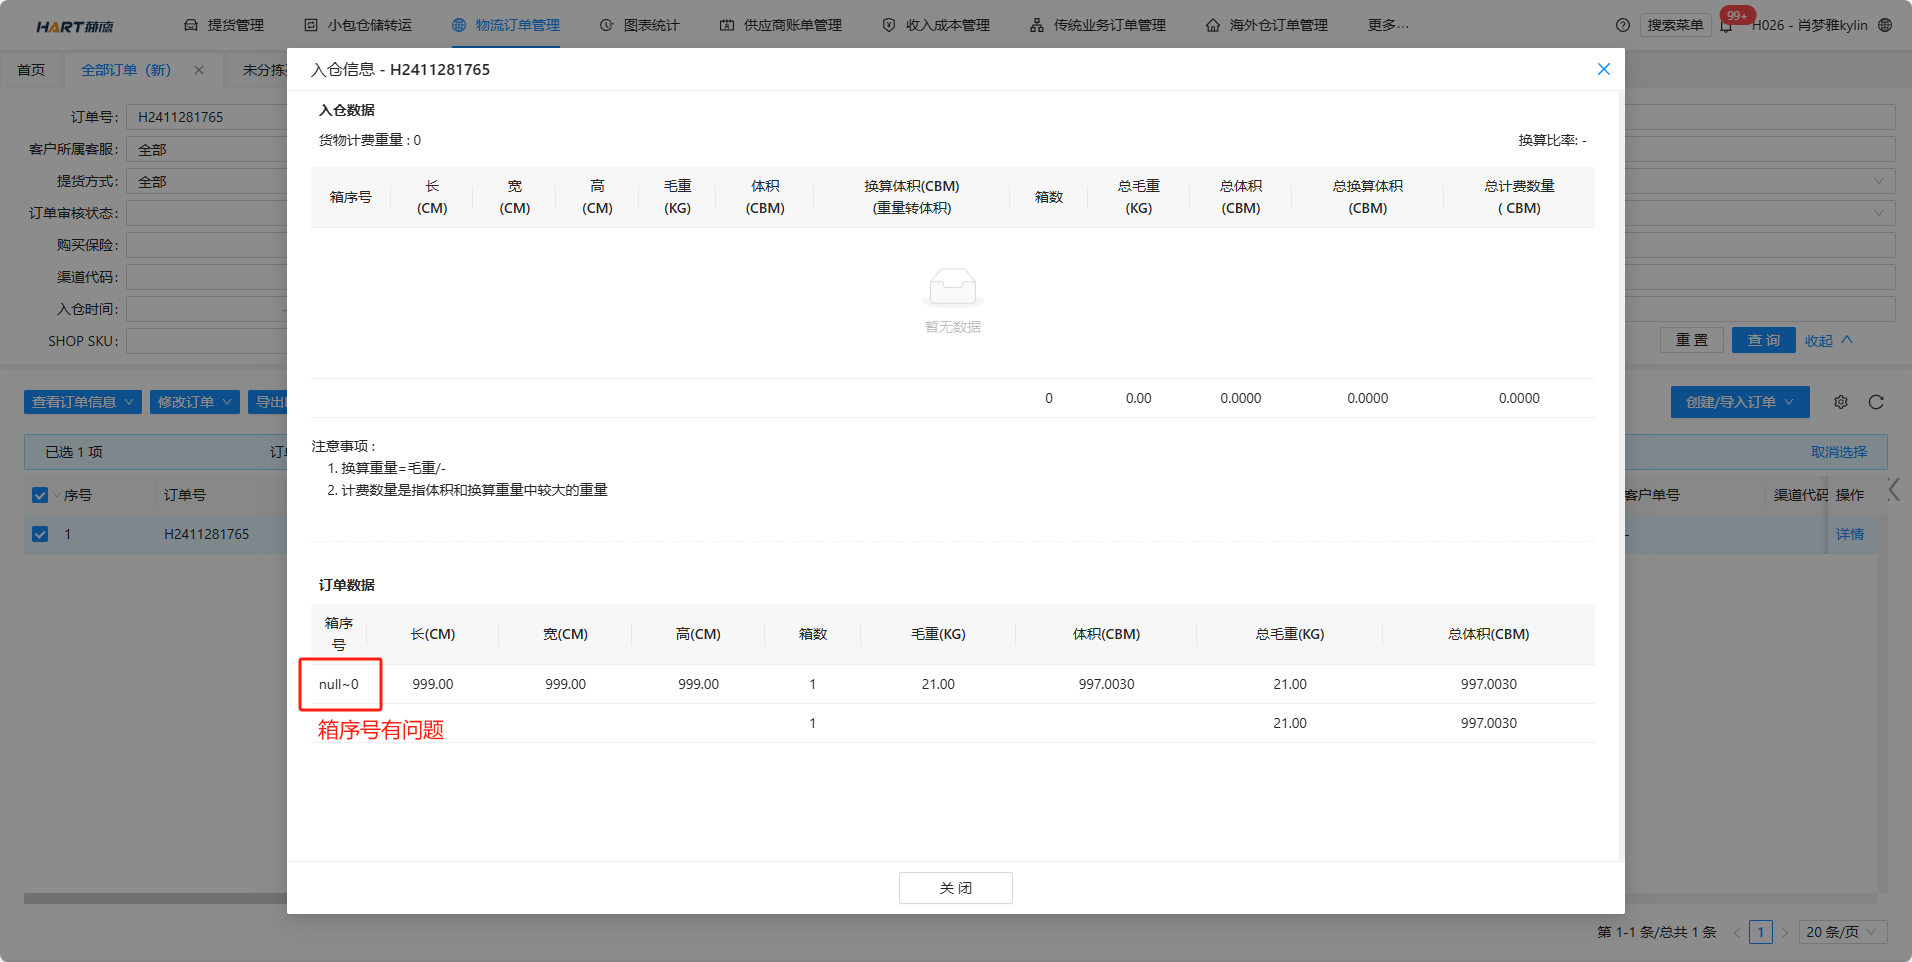Collapse the right side panel arrow
The width and height of the screenshot is (1912, 962).
pyautogui.click(x=1893, y=489)
